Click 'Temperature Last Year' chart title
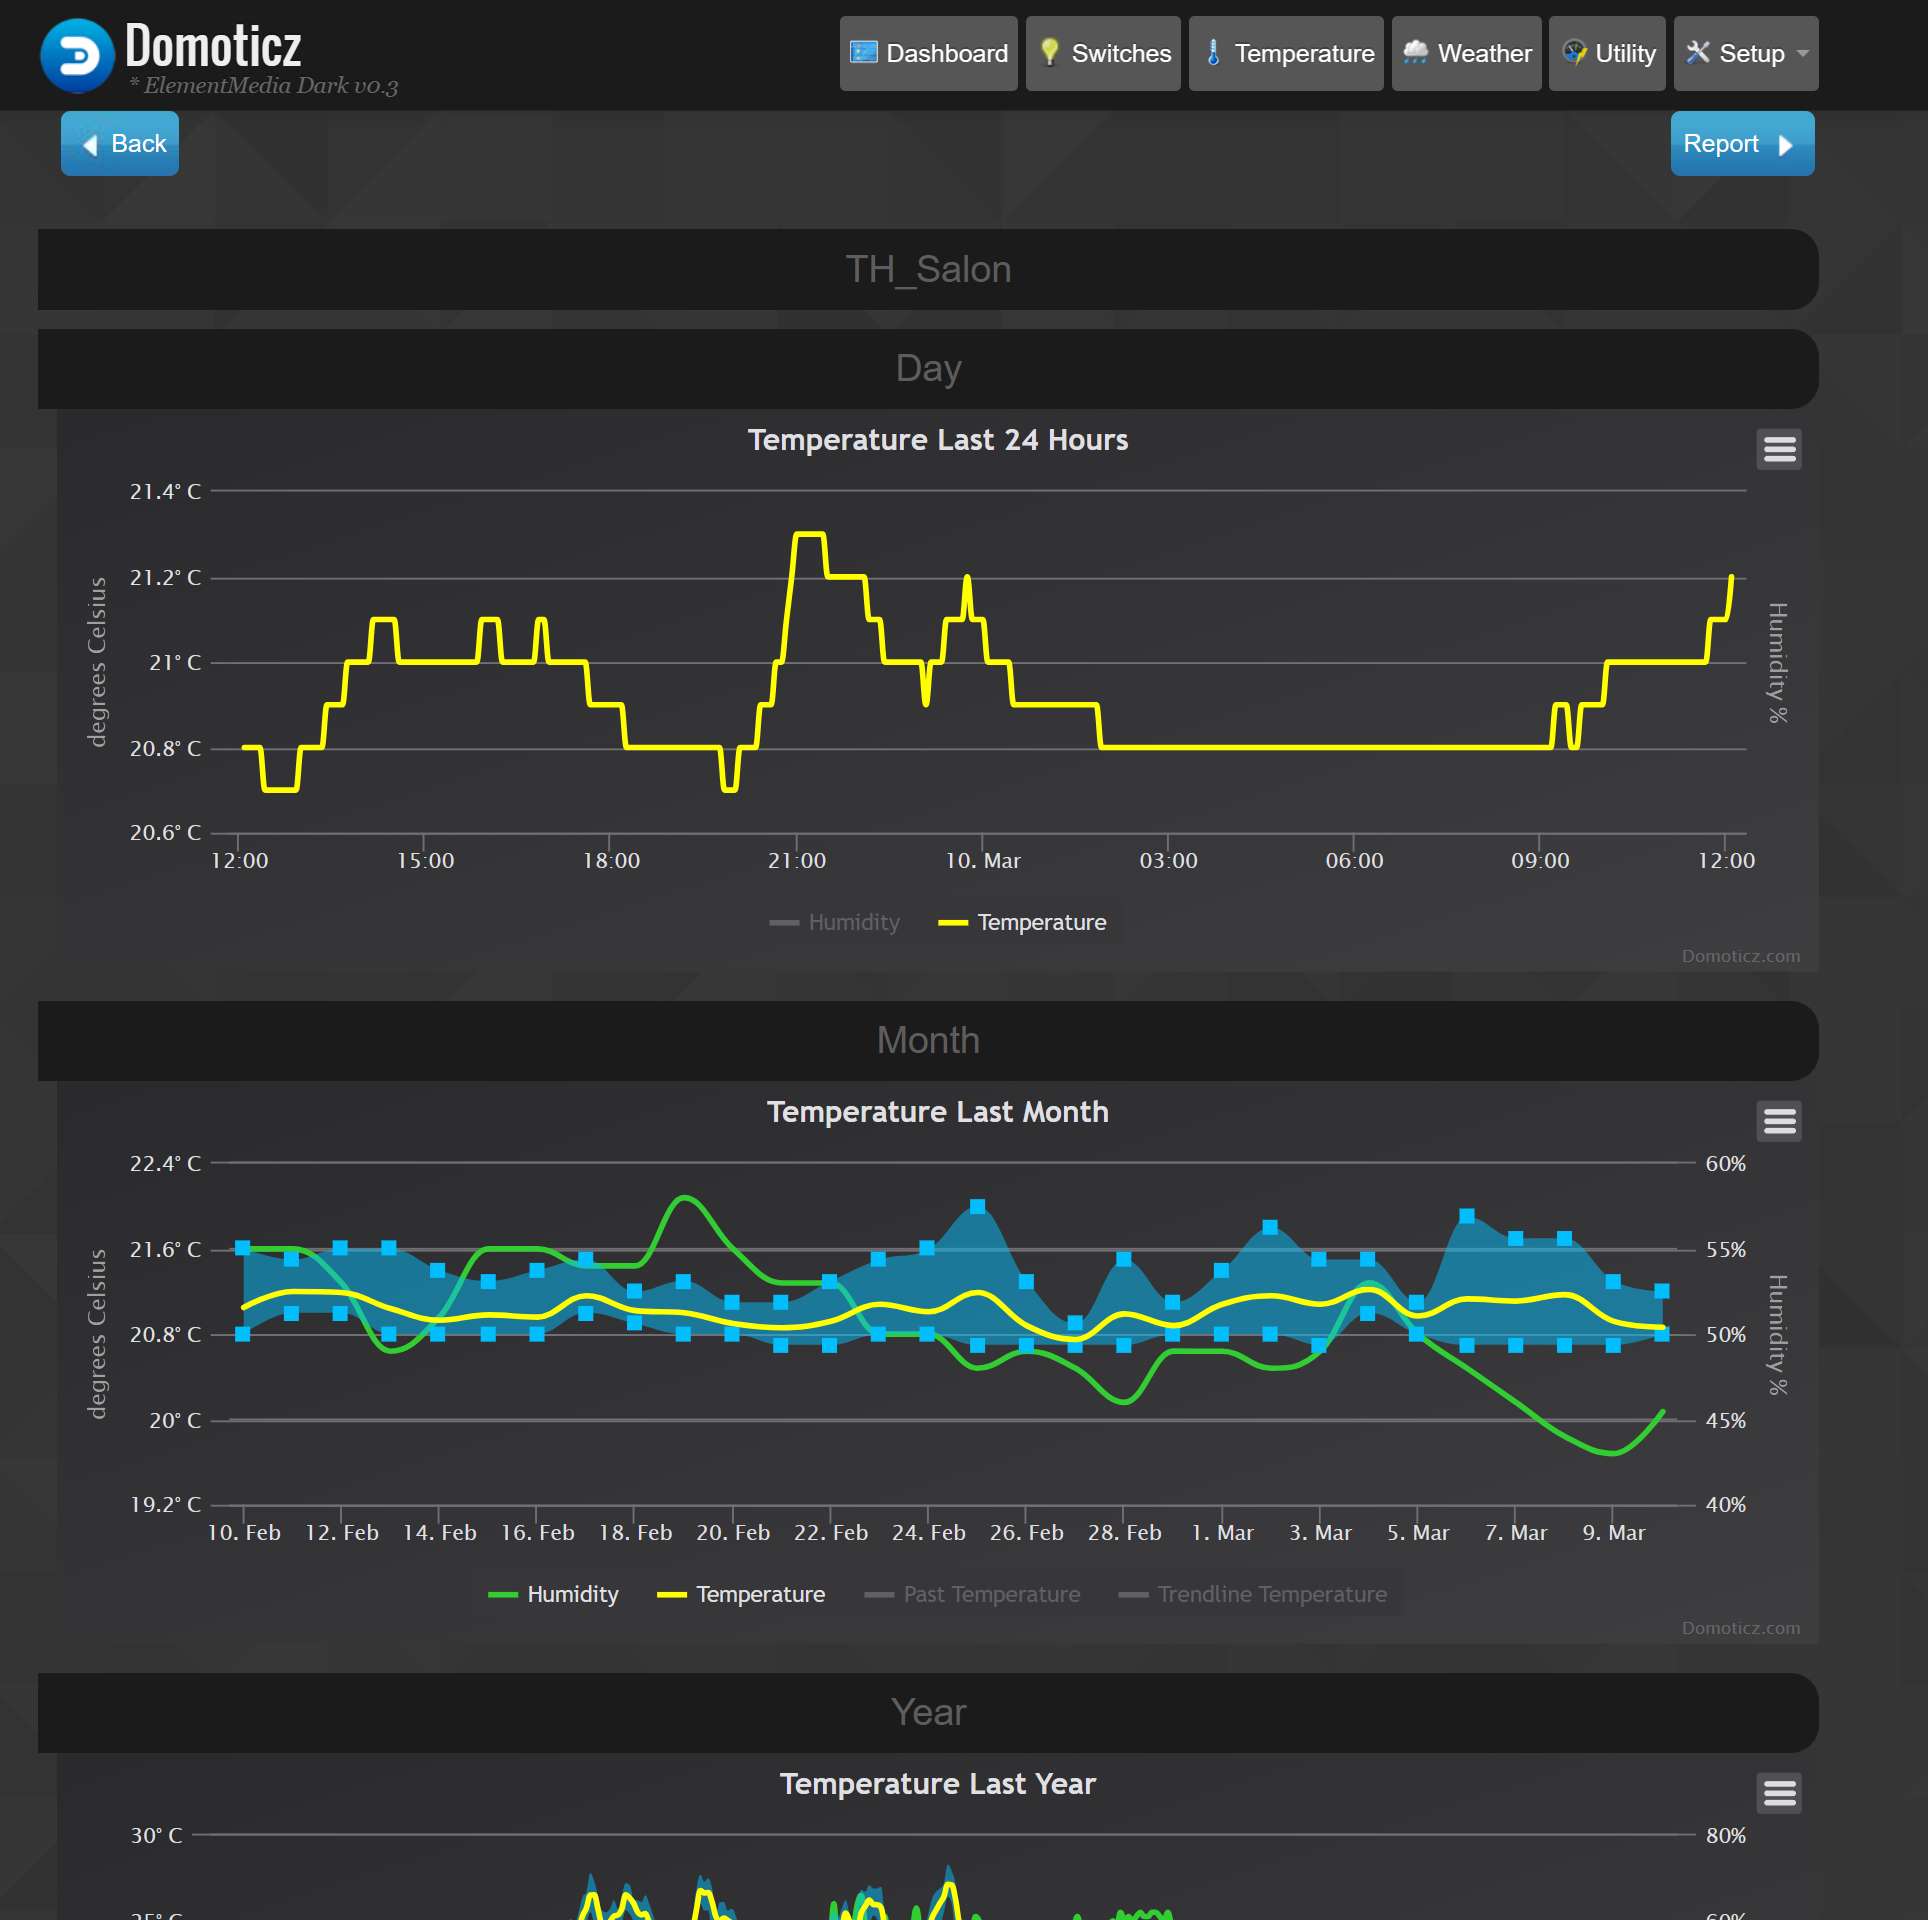The image size is (1928, 1920). [937, 1784]
